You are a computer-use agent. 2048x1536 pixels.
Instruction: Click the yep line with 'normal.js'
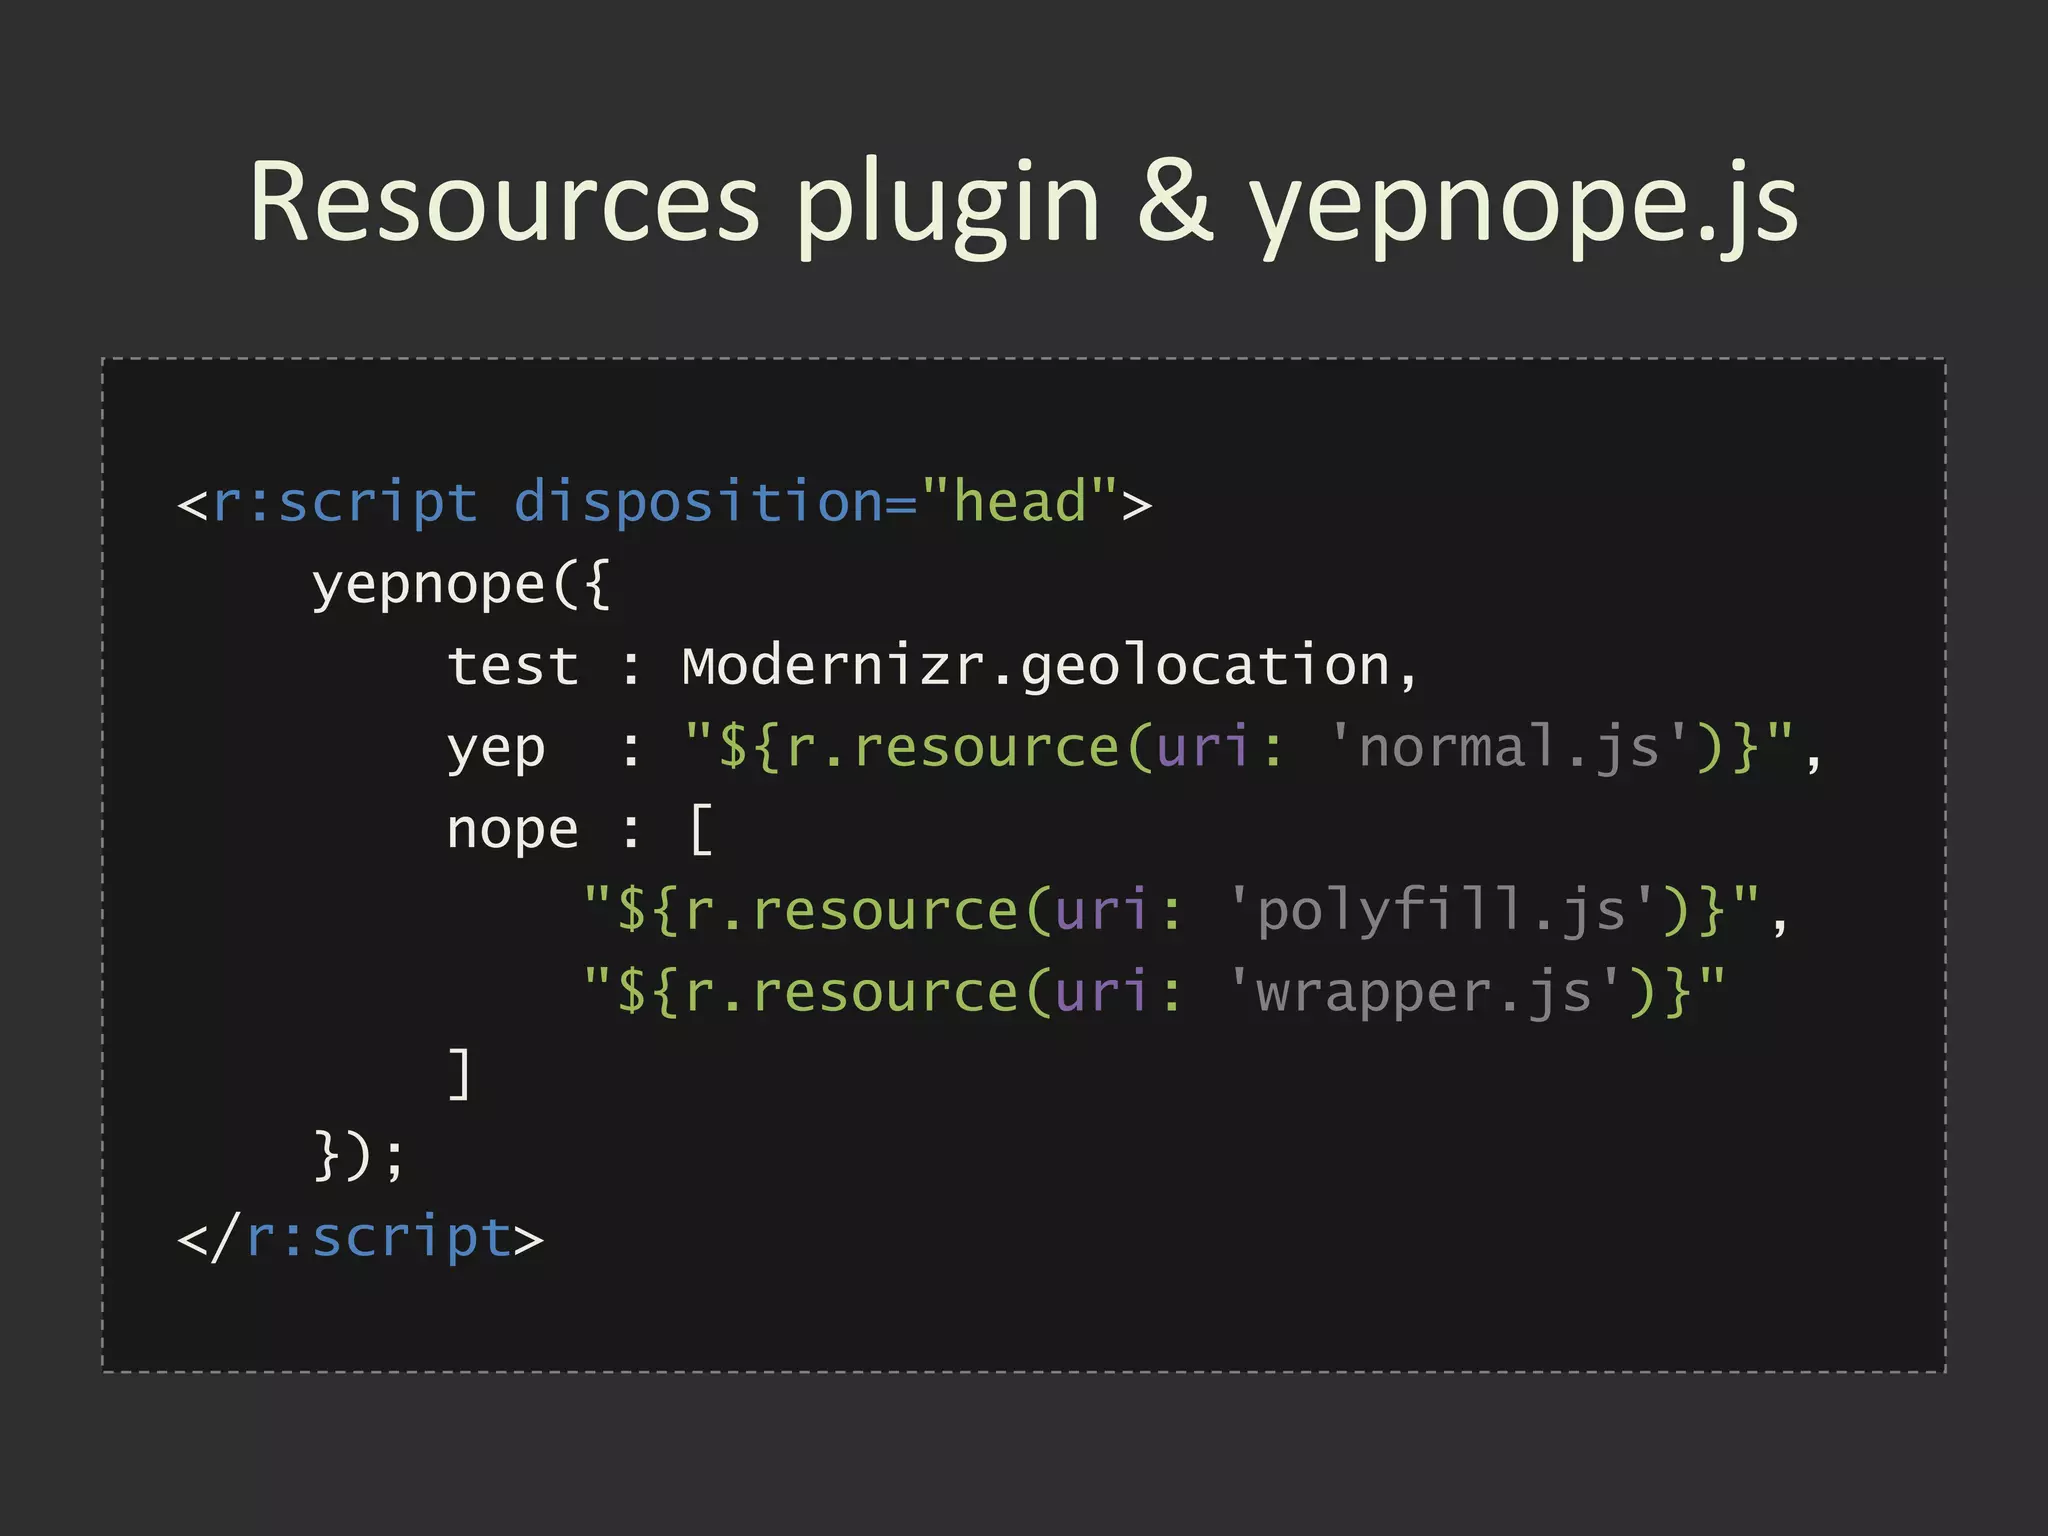tap(1135, 748)
